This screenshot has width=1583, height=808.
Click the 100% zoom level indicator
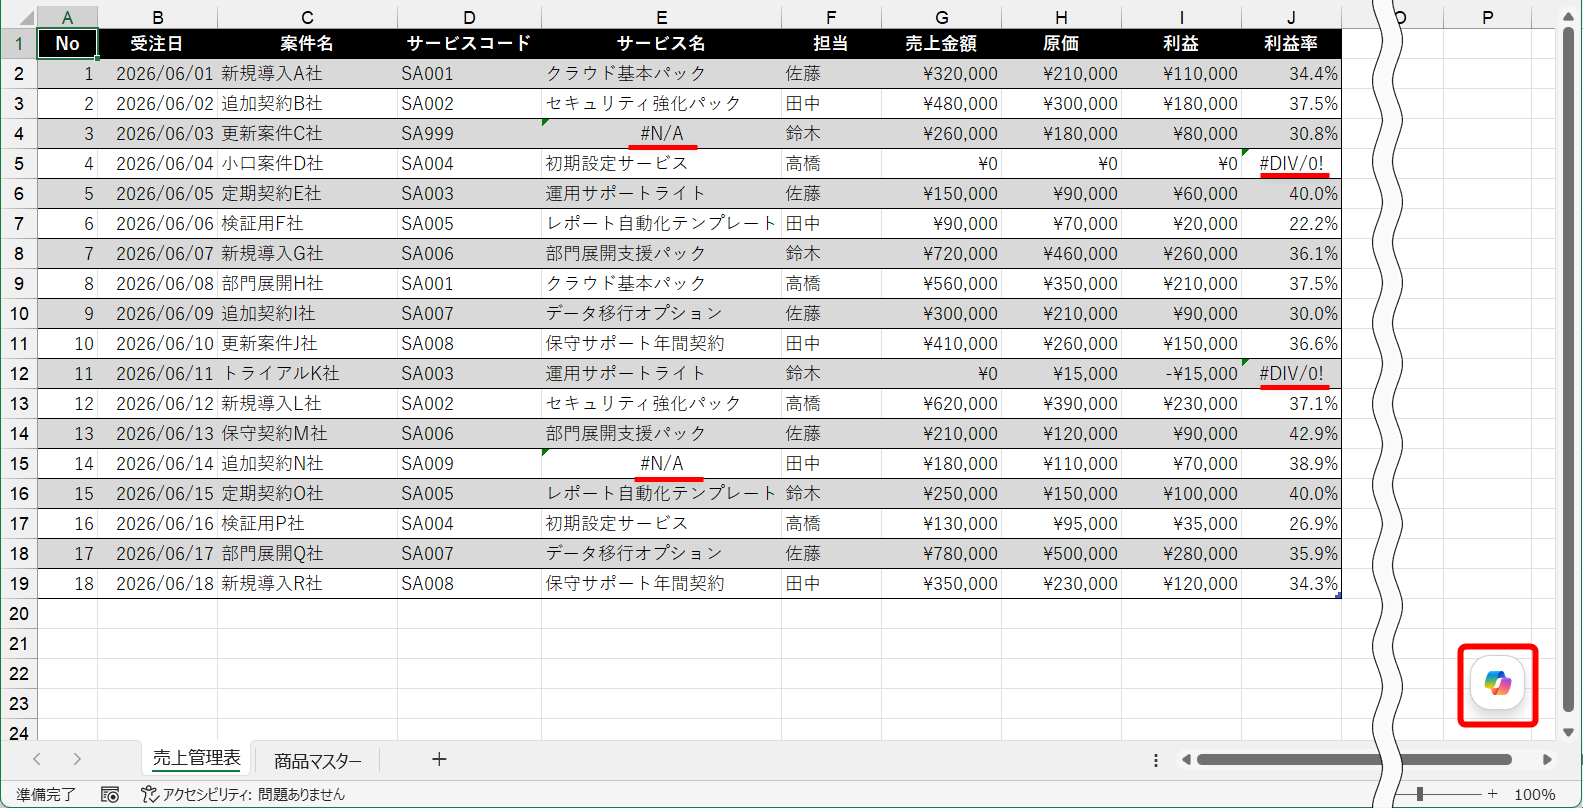(1534, 794)
